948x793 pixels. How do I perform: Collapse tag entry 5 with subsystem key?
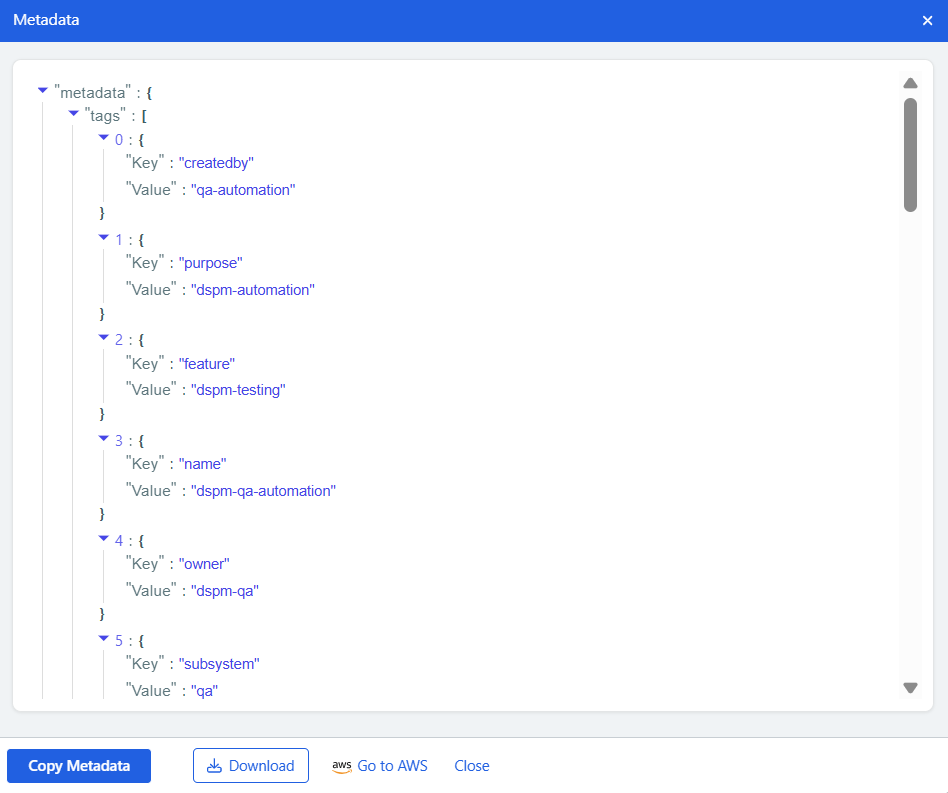click(x=104, y=639)
